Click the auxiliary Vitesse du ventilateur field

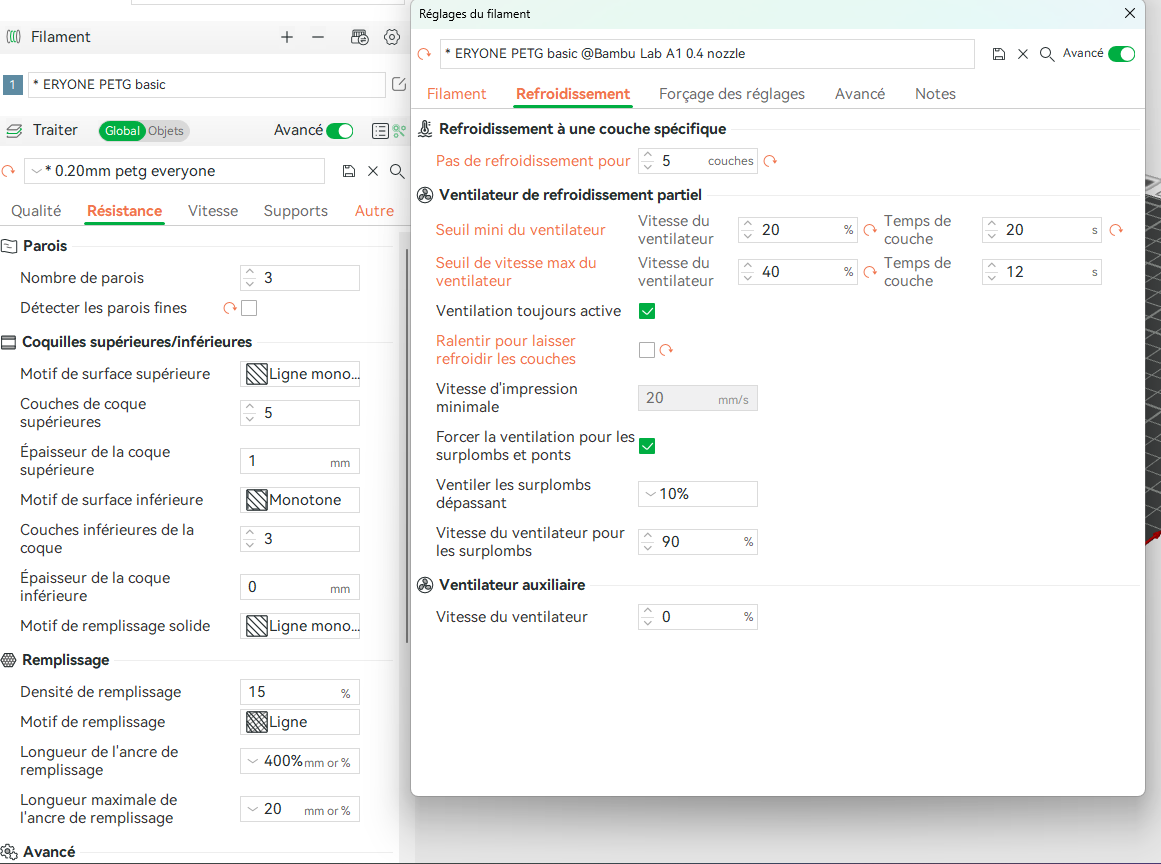click(x=697, y=617)
